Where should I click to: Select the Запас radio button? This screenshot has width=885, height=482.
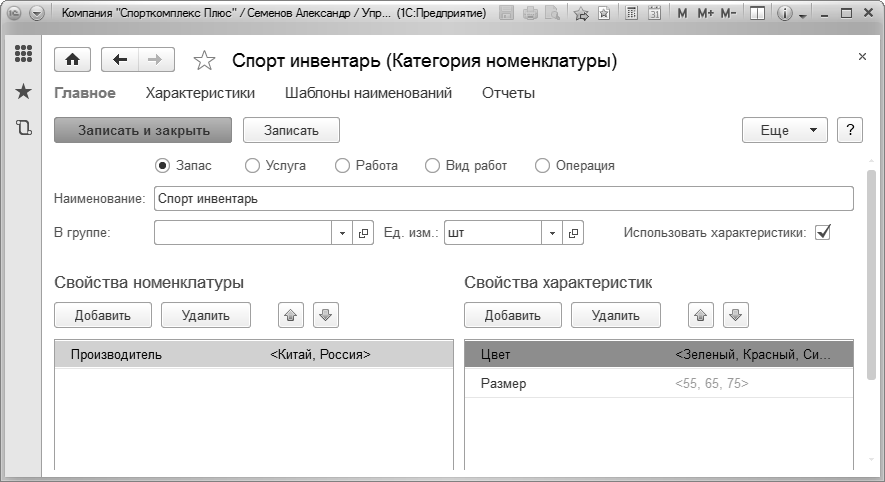(162, 165)
